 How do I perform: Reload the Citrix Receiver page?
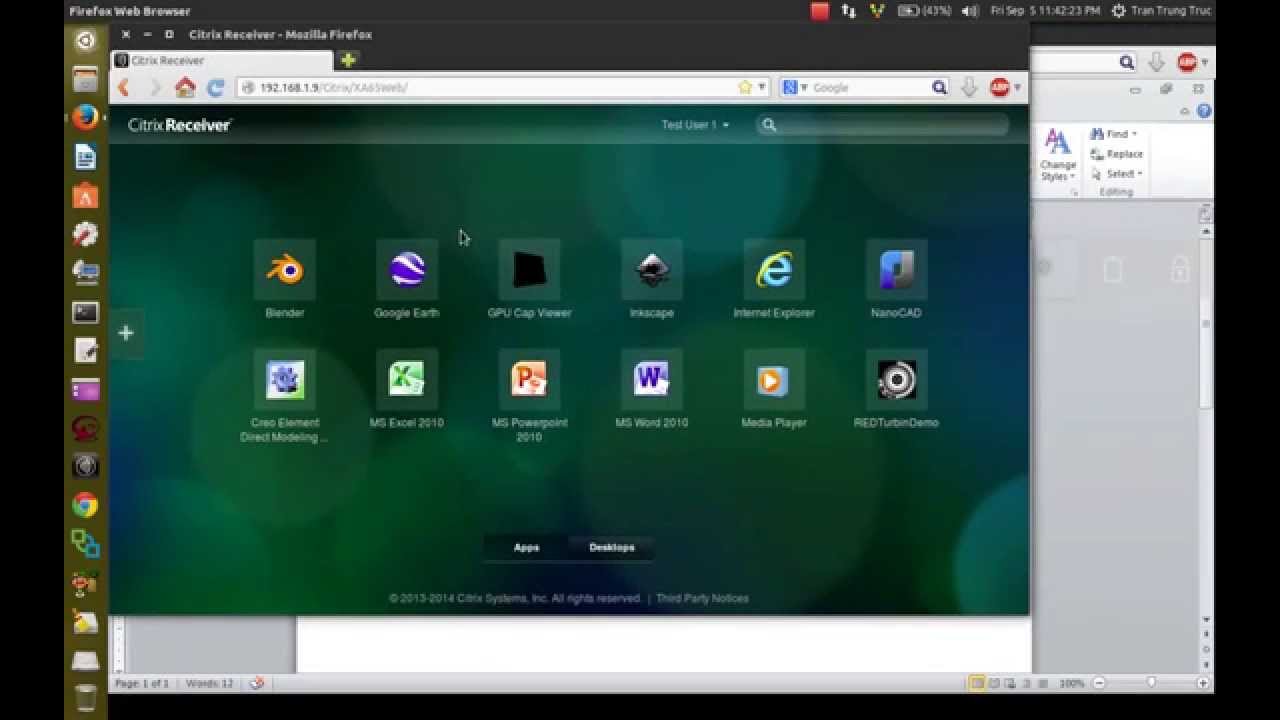(215, 88)
